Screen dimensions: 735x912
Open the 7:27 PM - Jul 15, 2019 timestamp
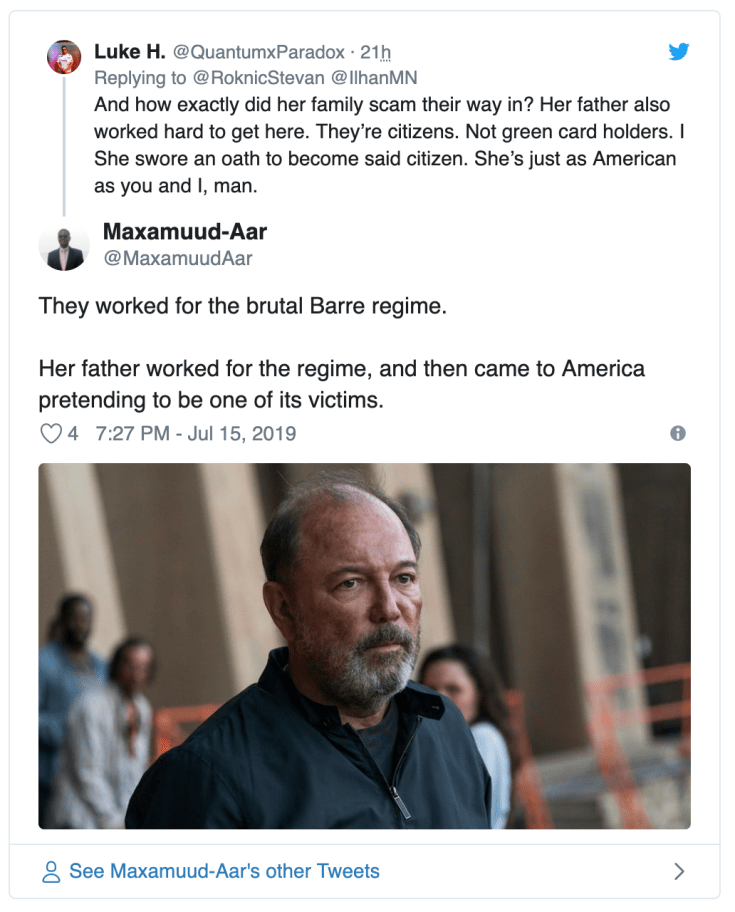194,433
